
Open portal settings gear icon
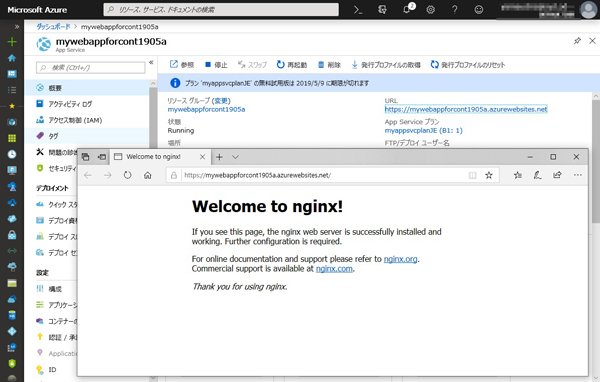(x=430, y=10)
